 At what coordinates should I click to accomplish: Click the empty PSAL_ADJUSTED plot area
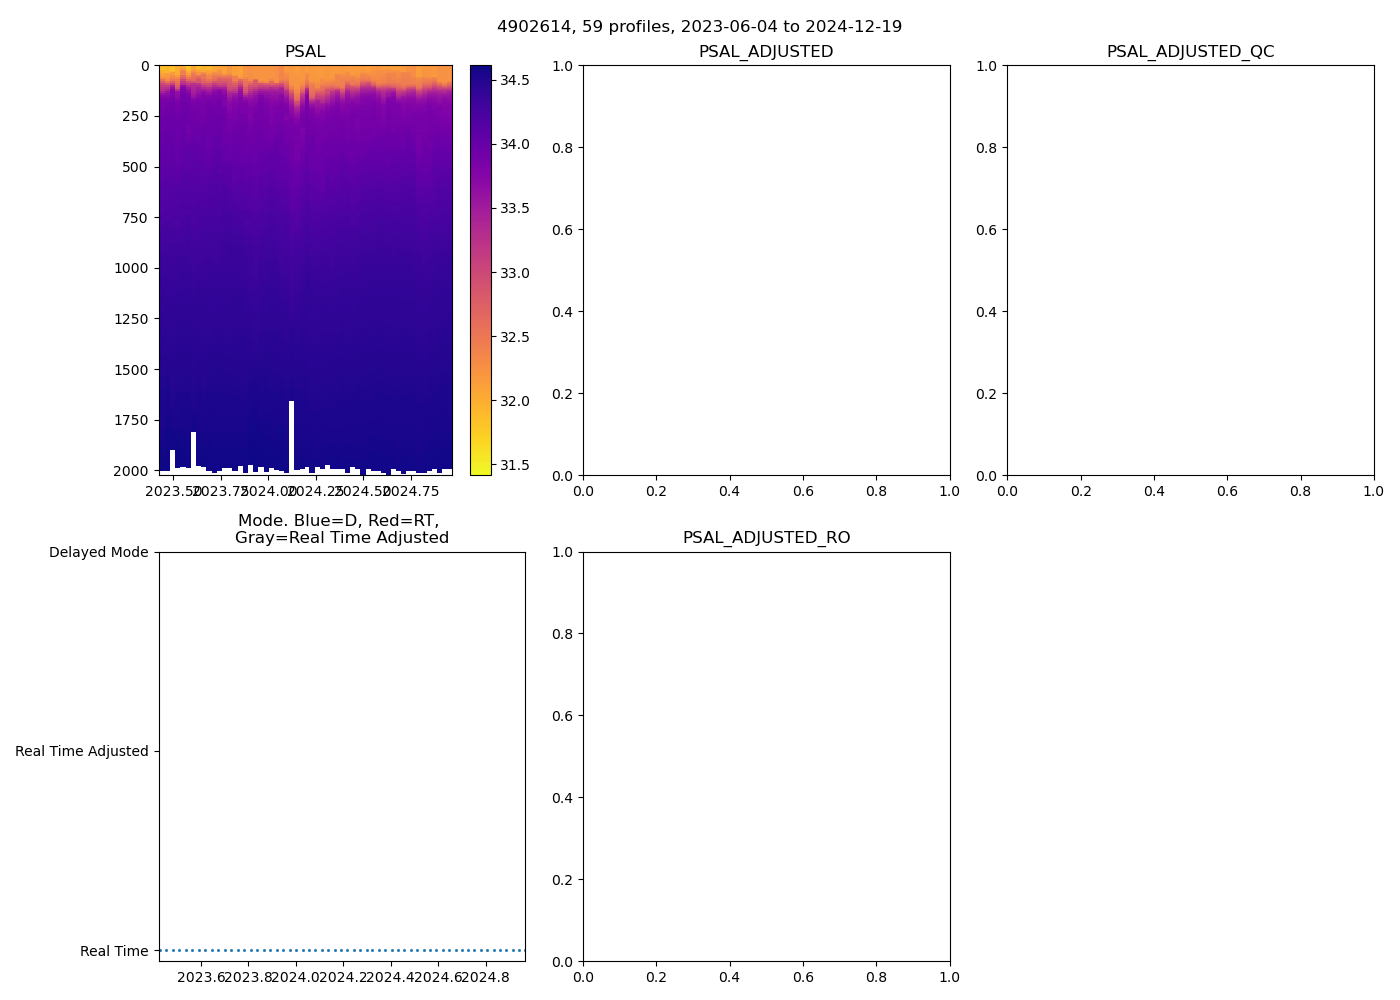click(x=766, y=270)
